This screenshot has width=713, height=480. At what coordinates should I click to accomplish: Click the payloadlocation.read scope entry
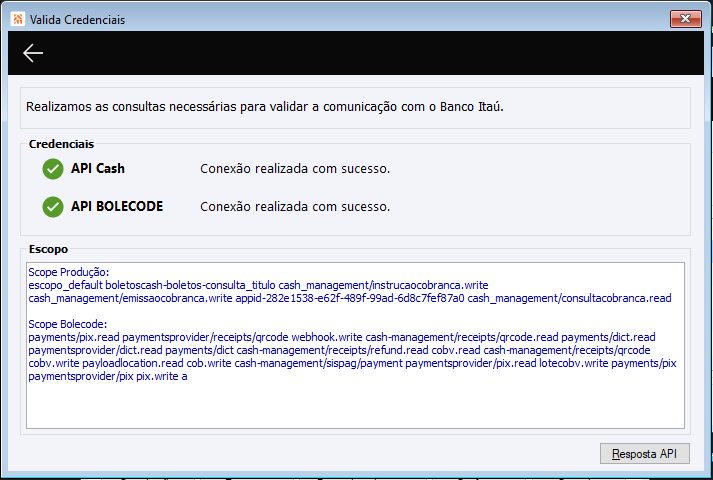pos(133,363)
